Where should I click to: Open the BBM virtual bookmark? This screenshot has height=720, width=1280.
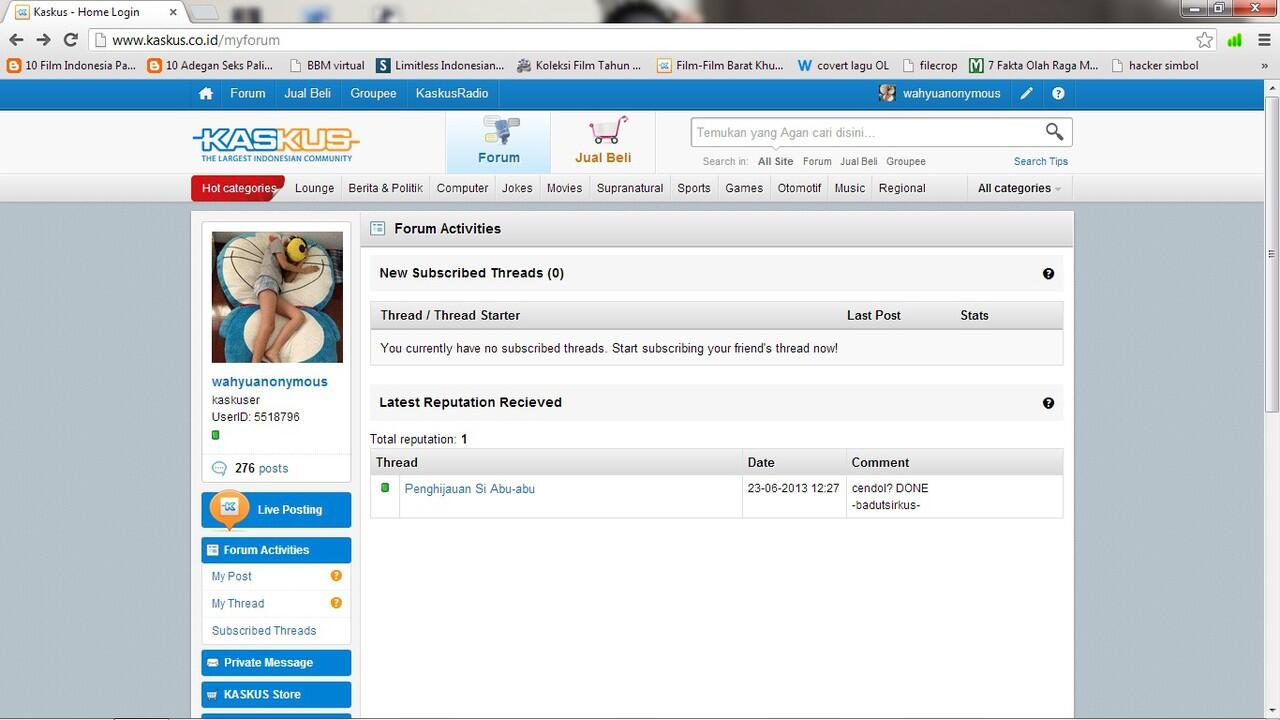(x=326, y=65)
